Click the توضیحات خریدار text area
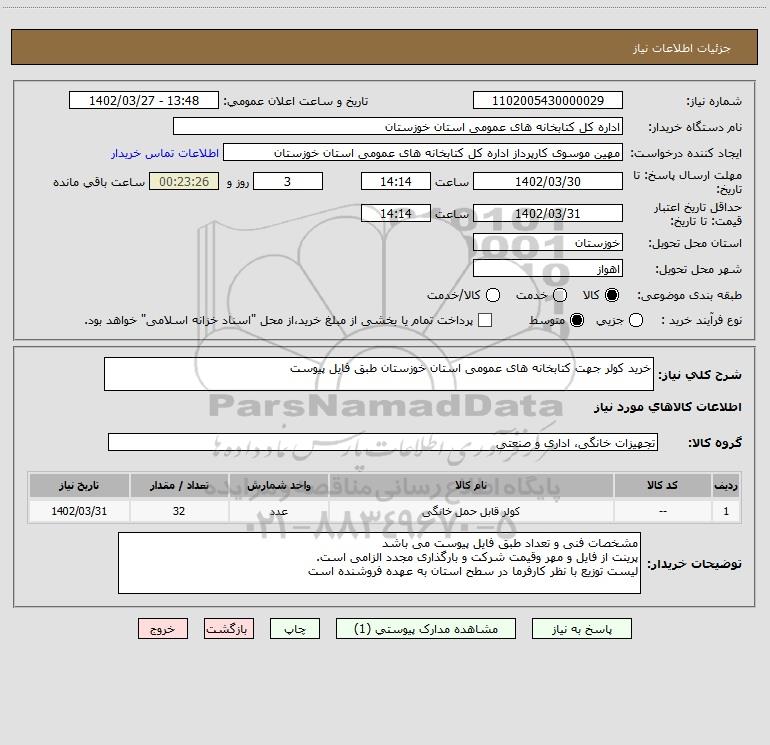The width and height of the screenshot is (770, 745). [379, 563]
